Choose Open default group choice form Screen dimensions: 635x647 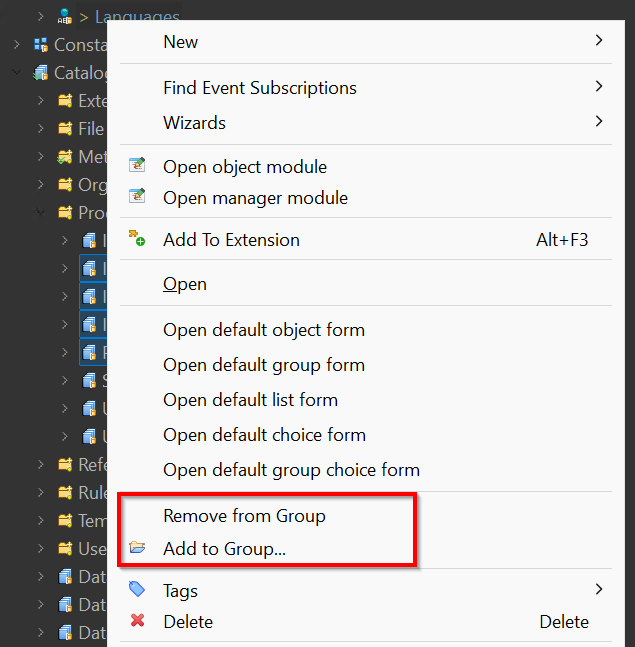click(366, 470)
